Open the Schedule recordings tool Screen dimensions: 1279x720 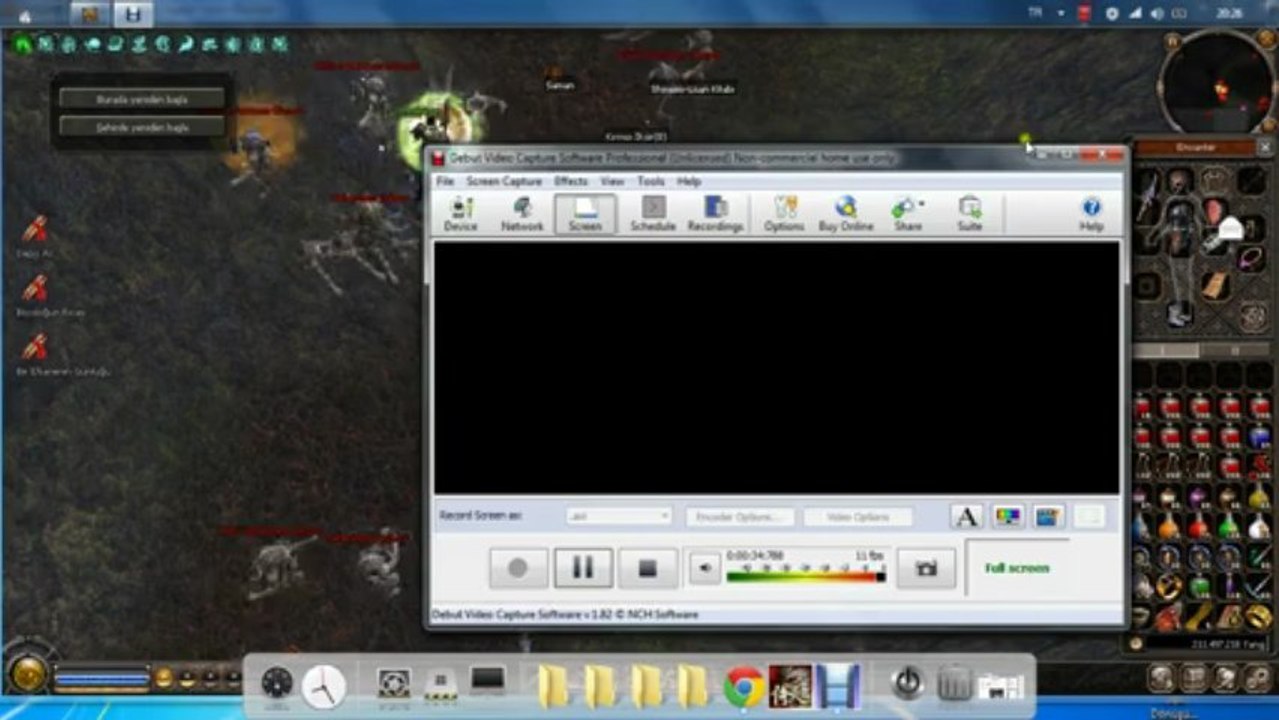(653, 214)
